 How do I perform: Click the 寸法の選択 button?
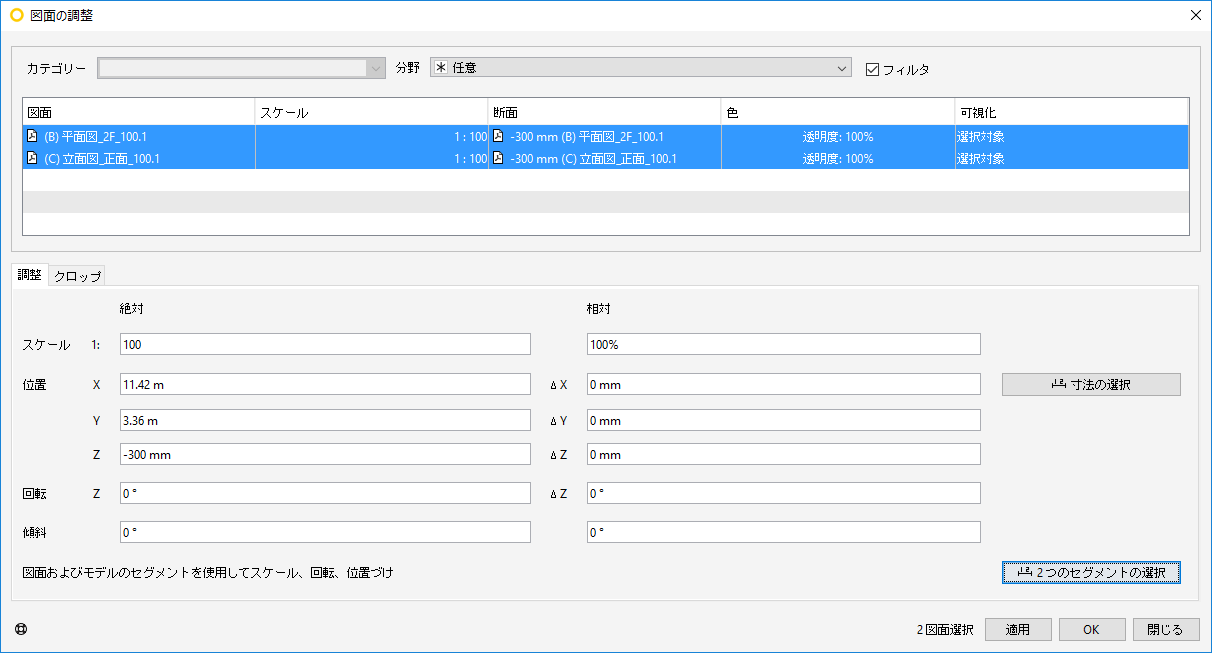point(1091,384)
